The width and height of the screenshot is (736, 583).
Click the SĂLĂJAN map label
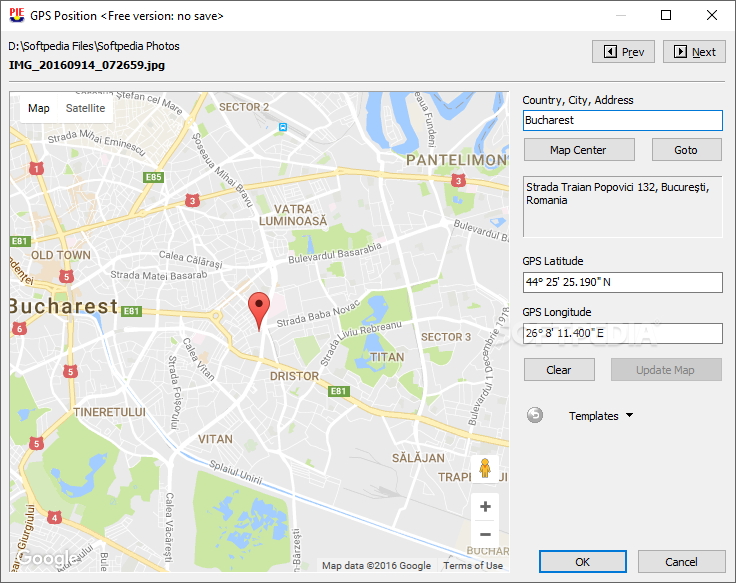point(418,458)
